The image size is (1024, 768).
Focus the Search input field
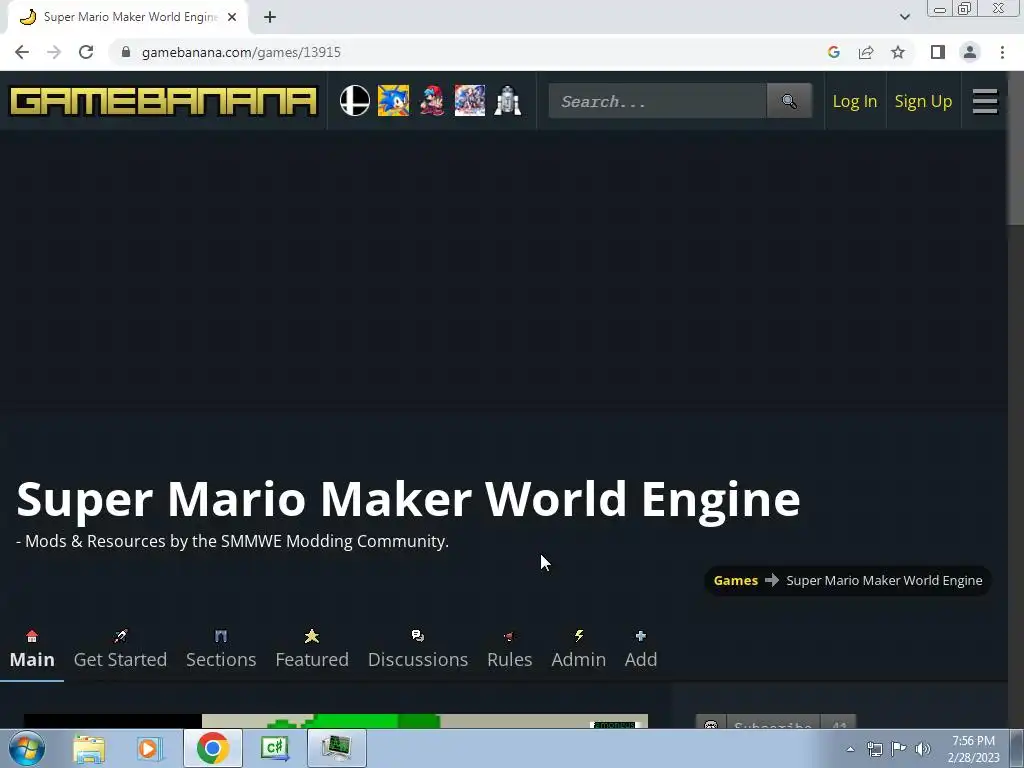(x=657, y=101)
